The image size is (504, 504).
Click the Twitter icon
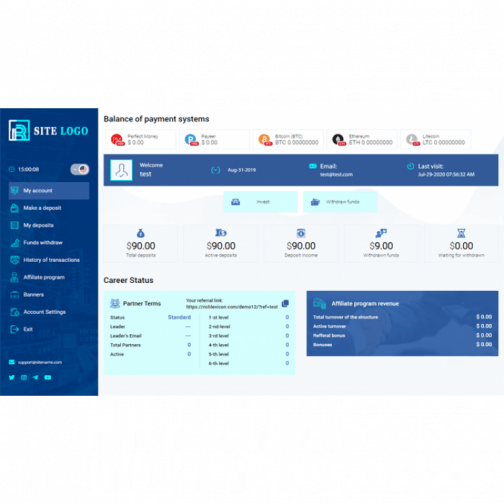coord(12,377)
